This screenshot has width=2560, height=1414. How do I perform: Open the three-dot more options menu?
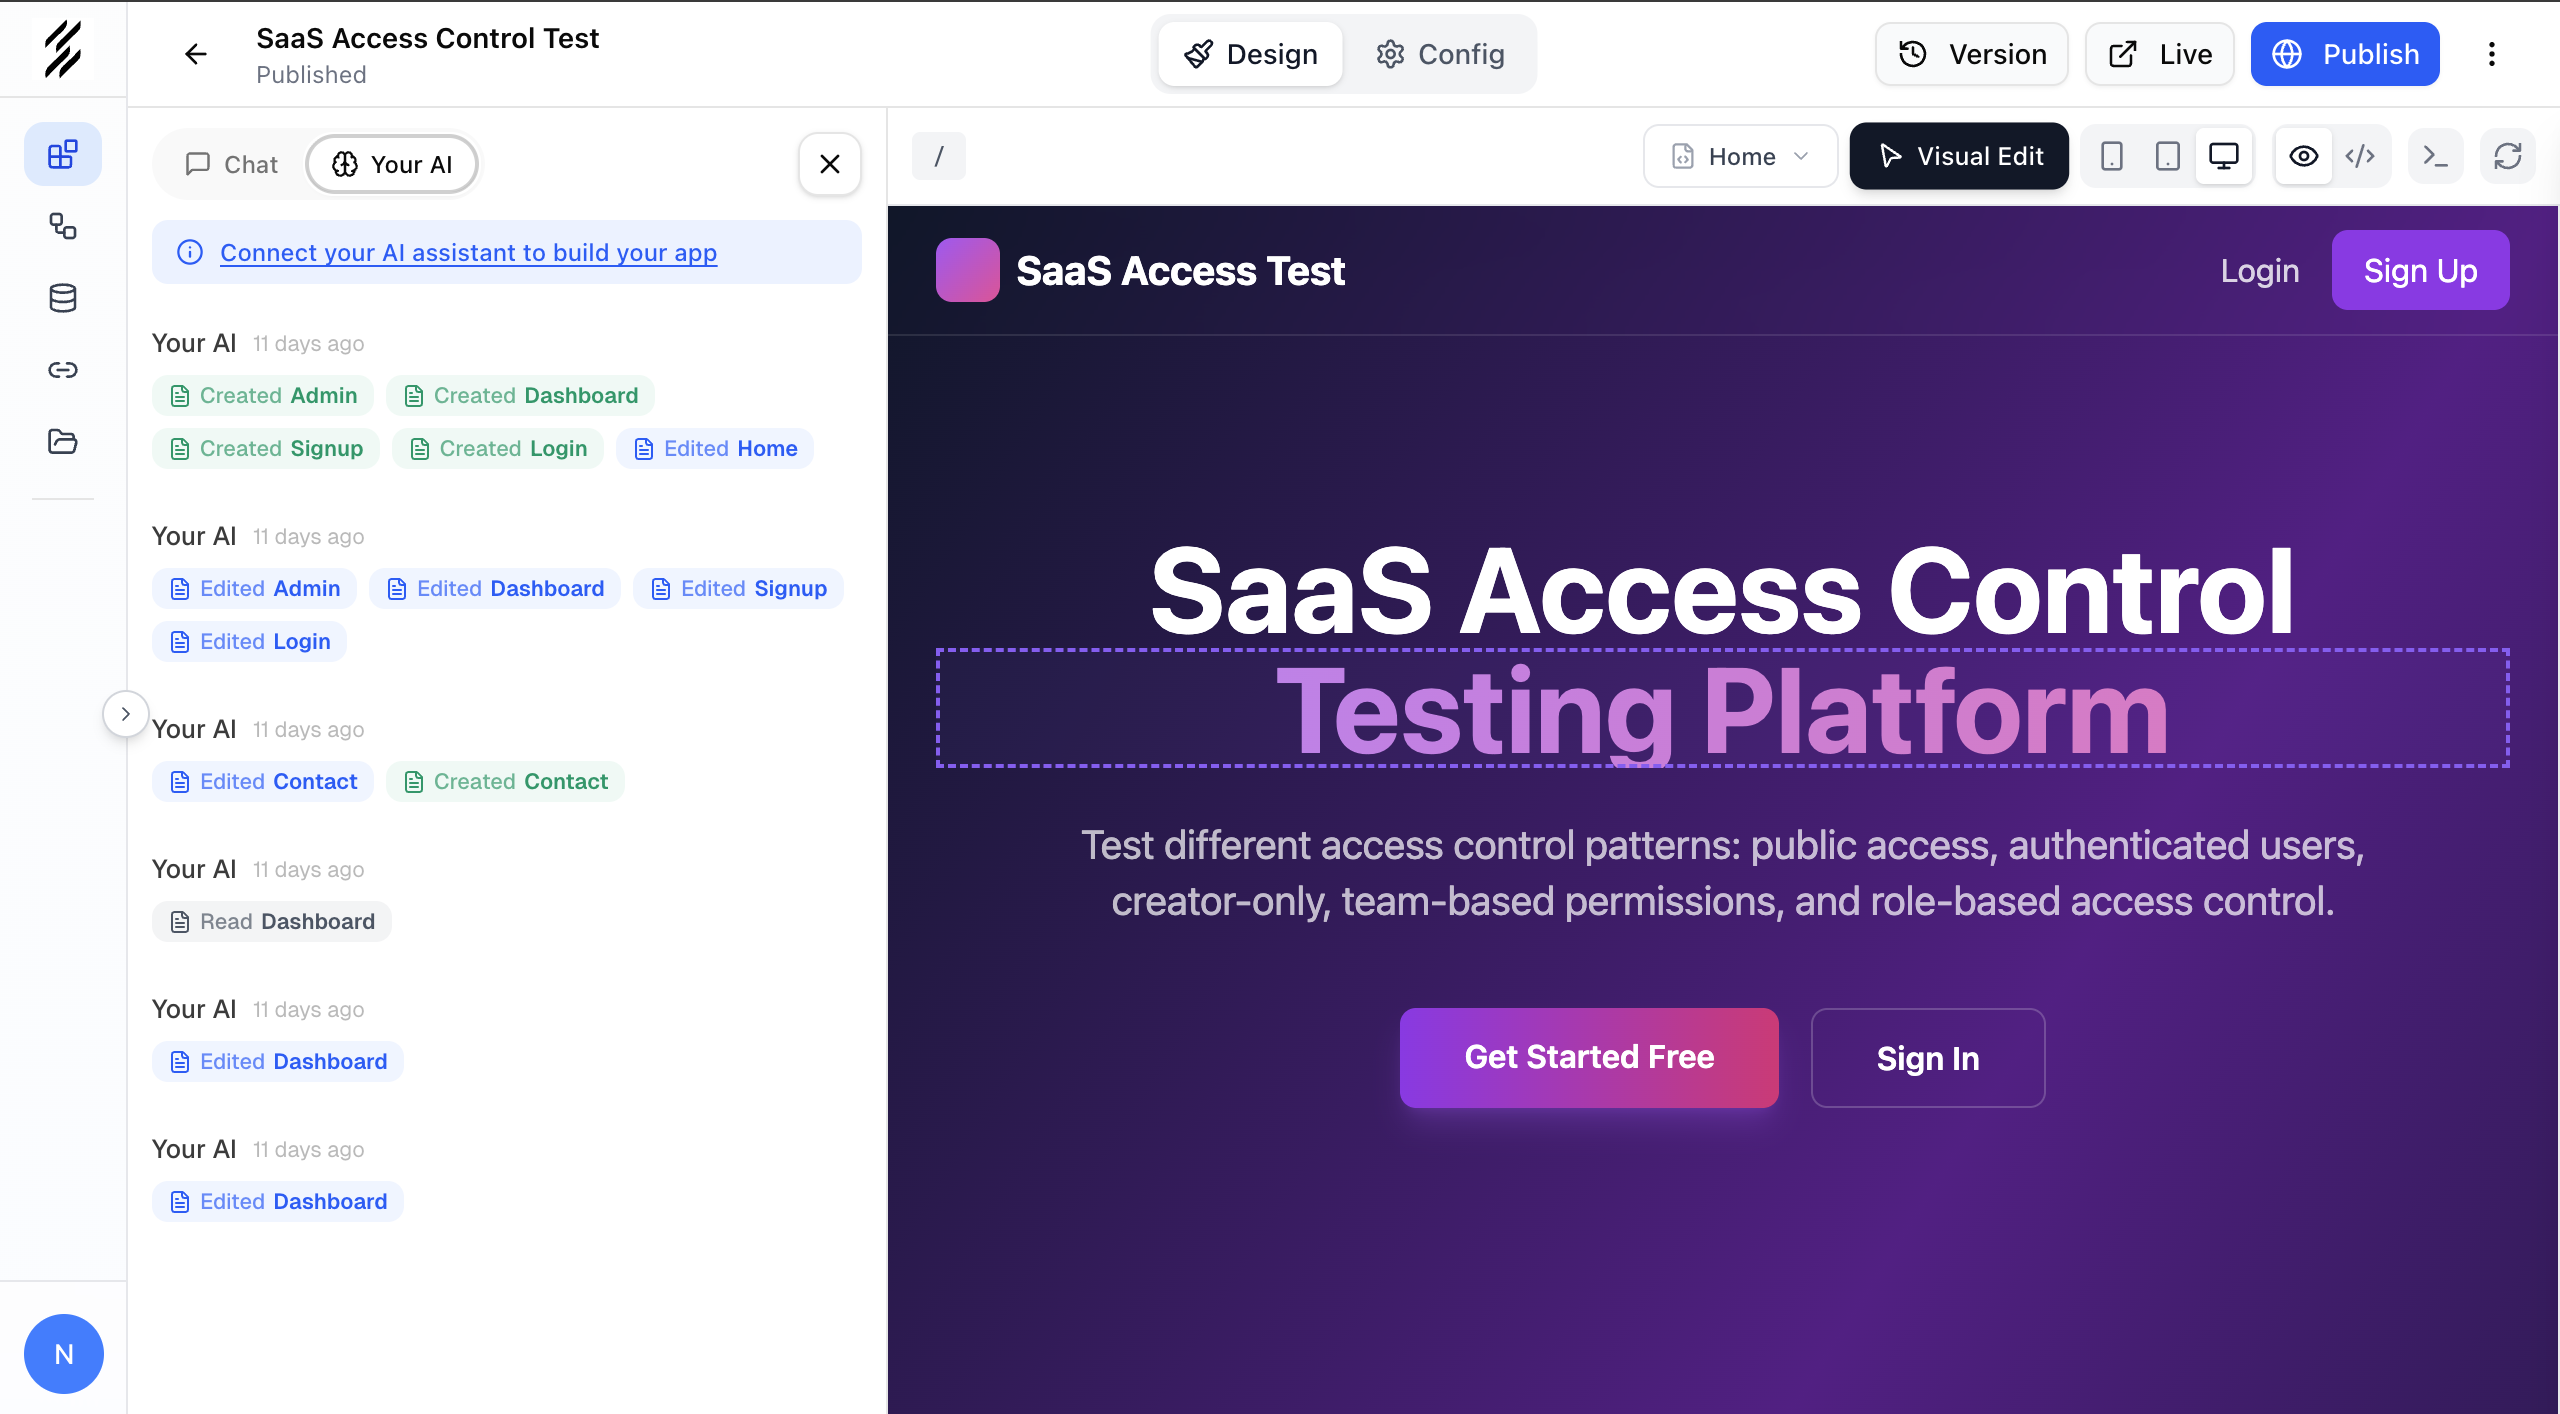pyautogui.click(x=2491, y=54)
